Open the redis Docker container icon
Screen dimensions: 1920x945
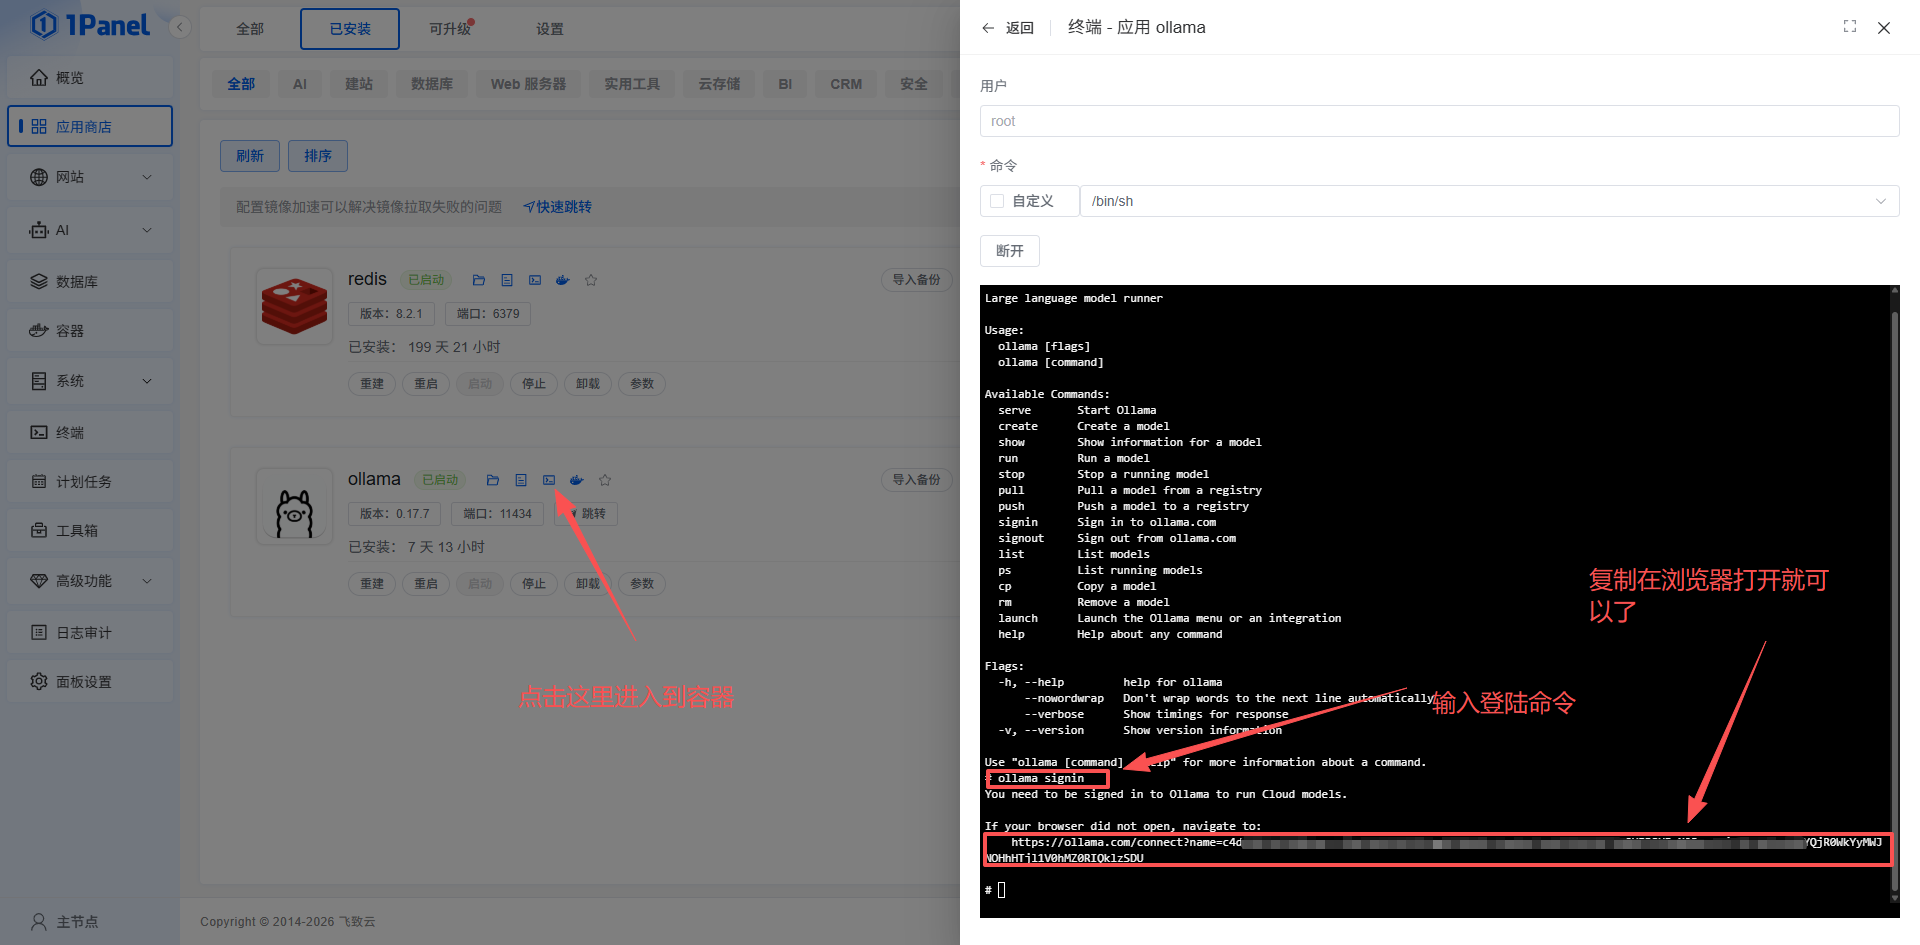[563, 280]
